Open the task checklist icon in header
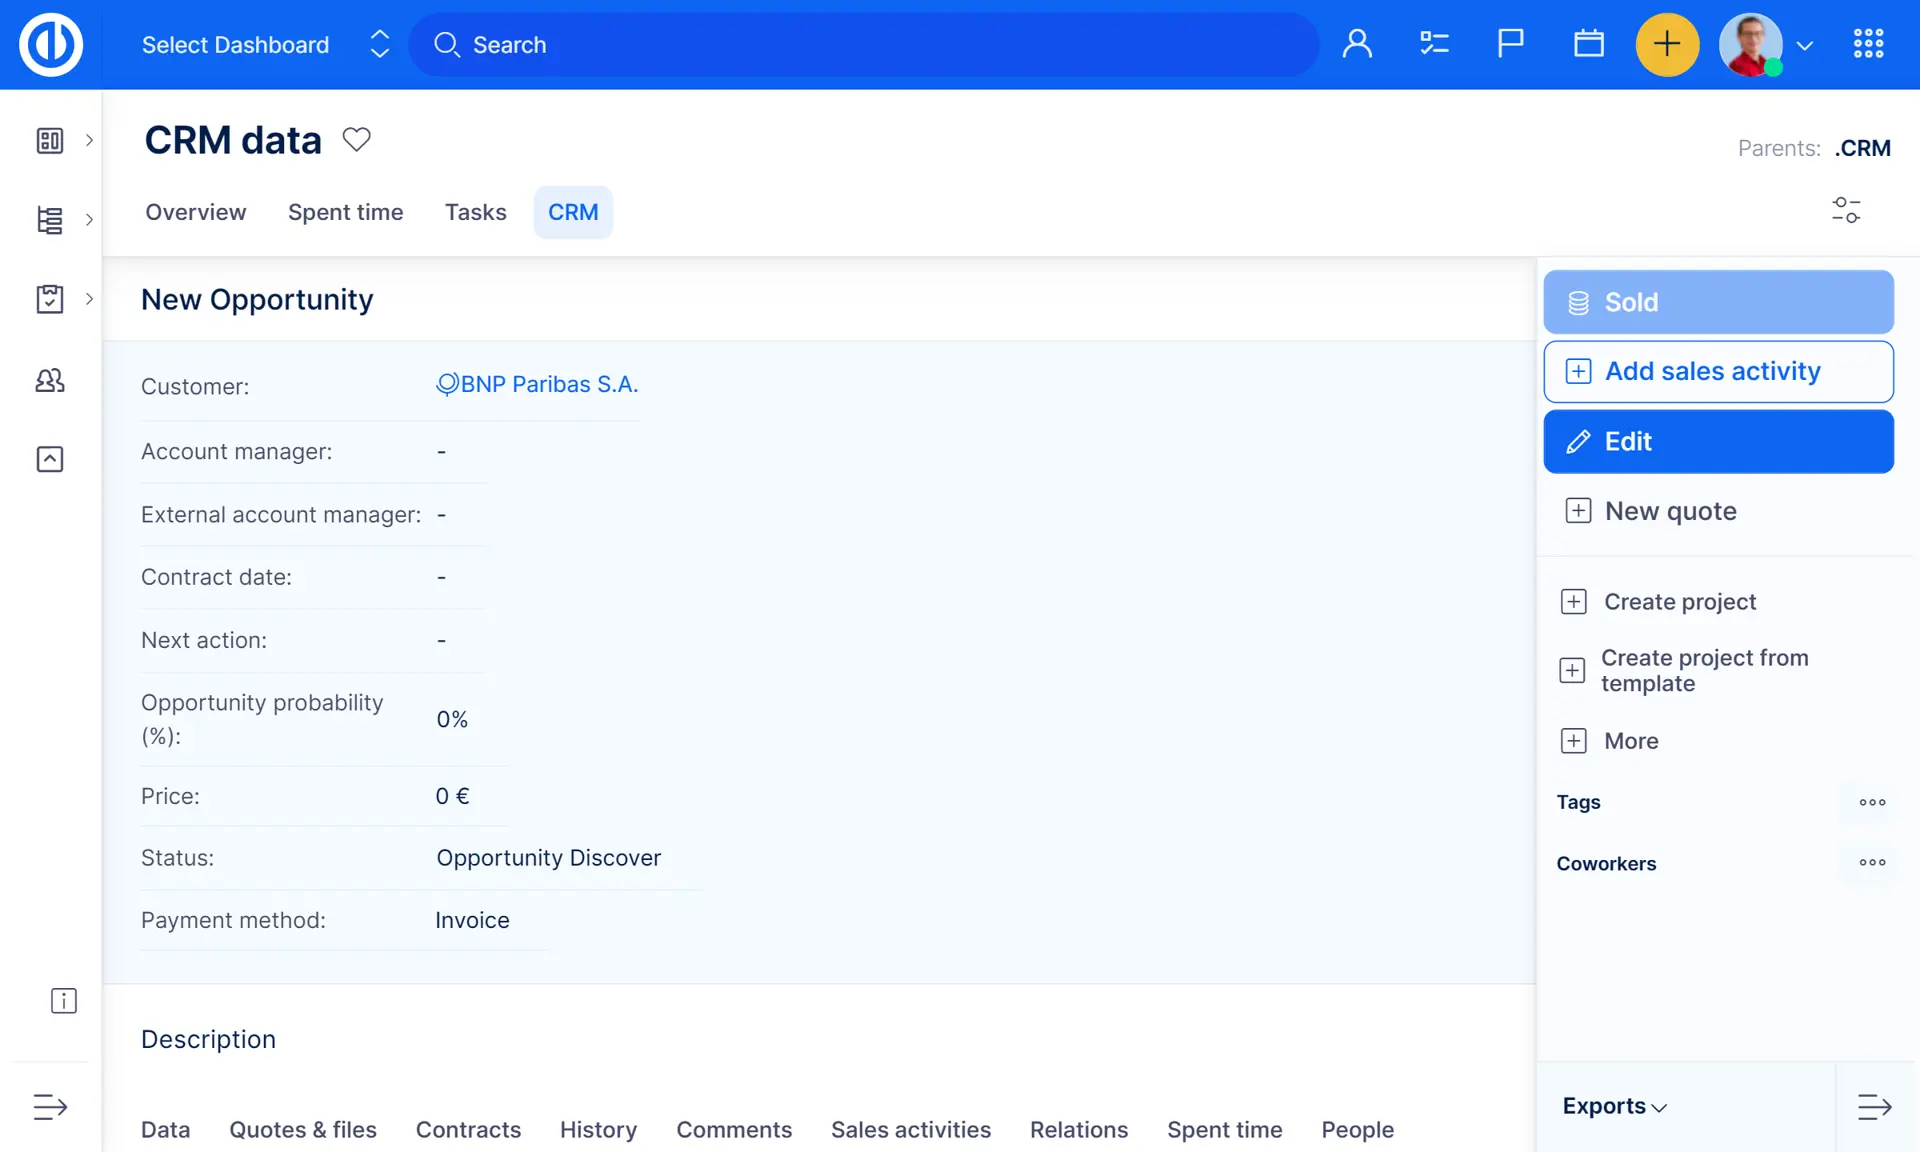The image size is (1920, 1152). [1434, 44]
